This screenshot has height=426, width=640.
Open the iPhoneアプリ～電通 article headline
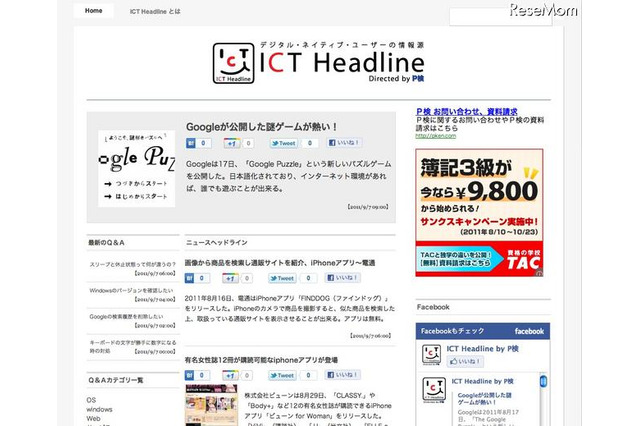point(280,263)
